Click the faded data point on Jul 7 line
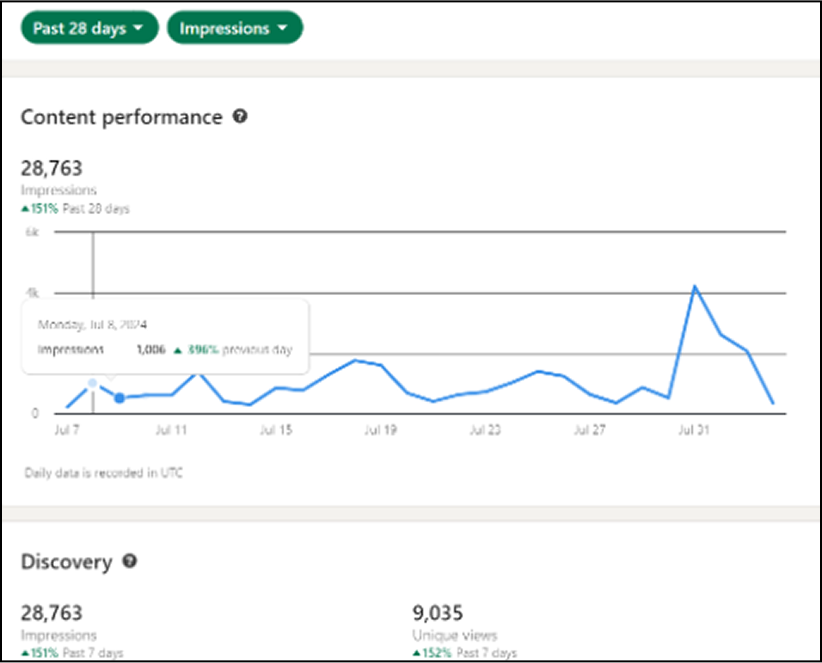Screen dimensions: 822x663 pyautogui.click(x=93, y=383)
